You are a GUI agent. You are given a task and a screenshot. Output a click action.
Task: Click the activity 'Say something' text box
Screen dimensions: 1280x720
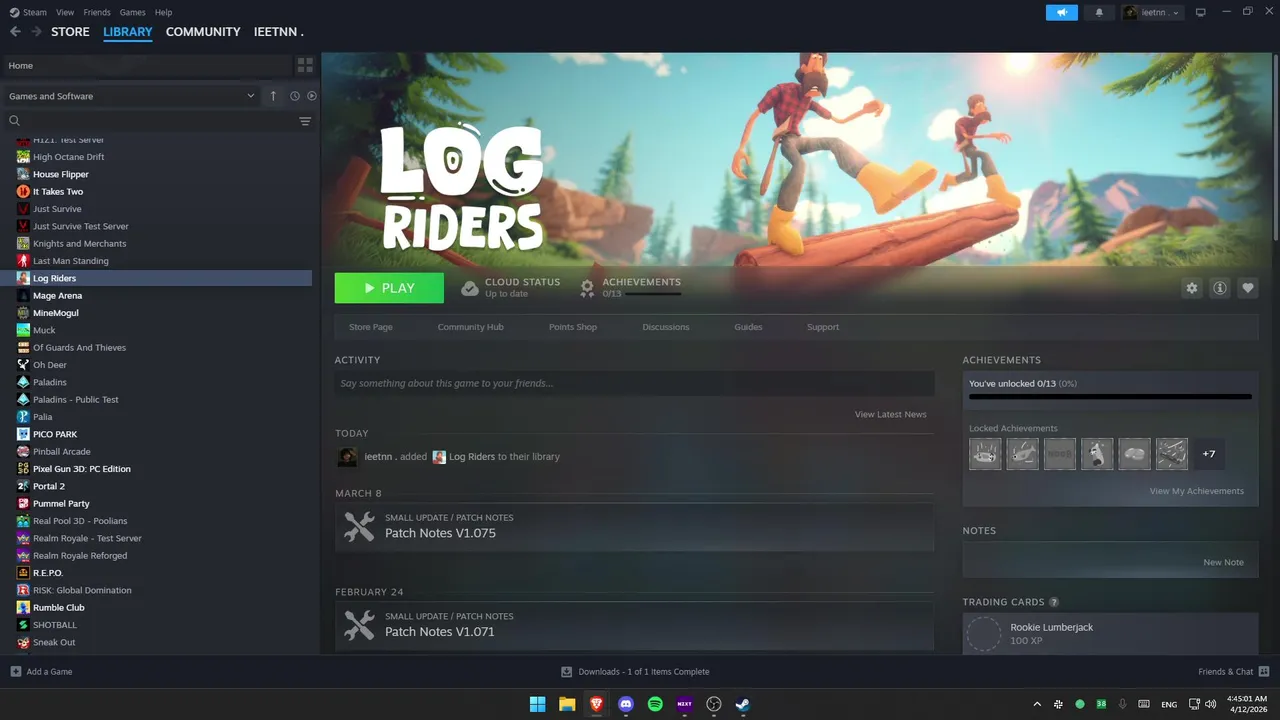(634, 383)
